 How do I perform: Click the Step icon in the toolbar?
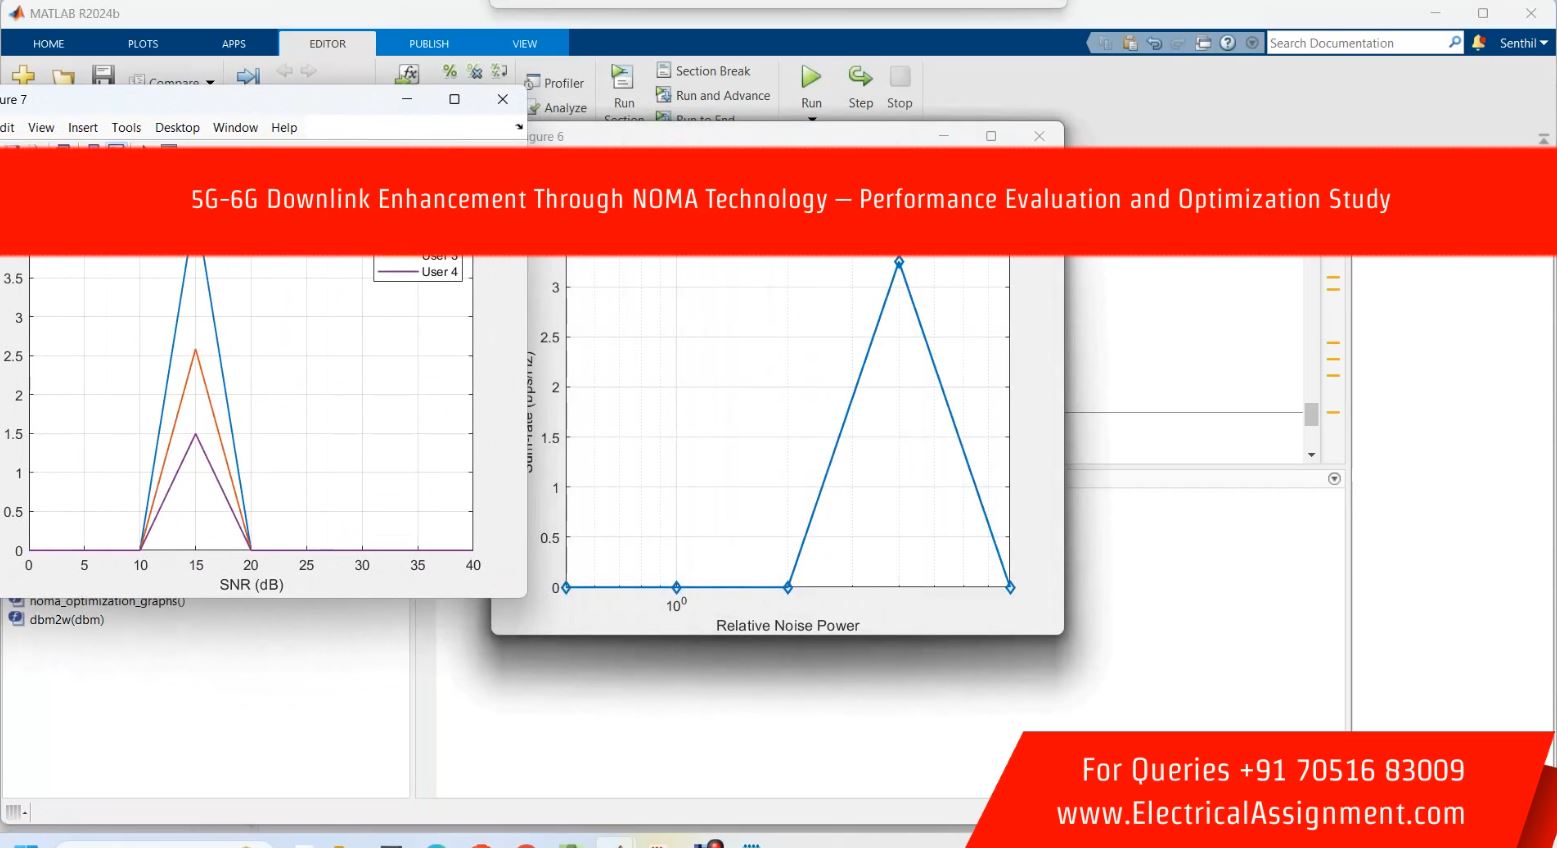click(860, 78)
